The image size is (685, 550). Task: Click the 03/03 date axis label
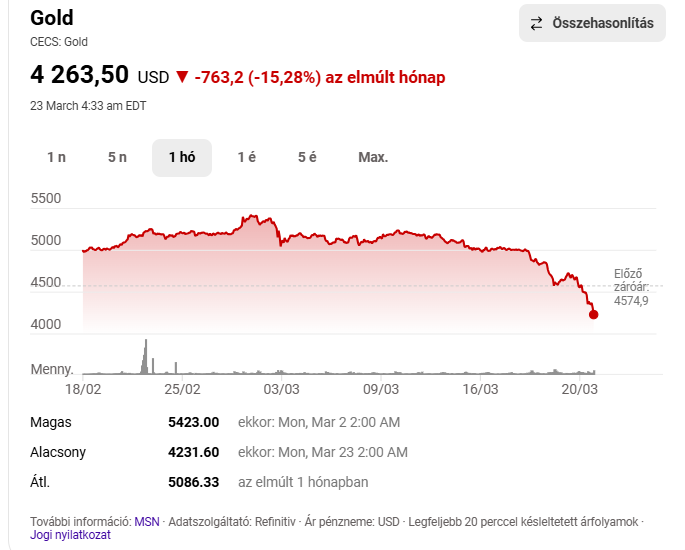point(281,388)
